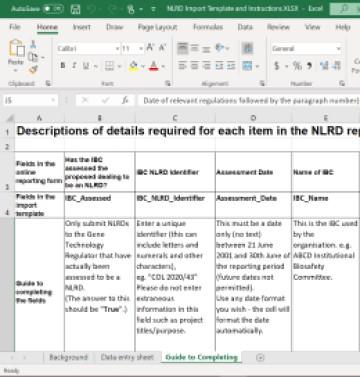Click Align Left icon
The height and width of the screenshot is (377, 360).
coord(182,66)
